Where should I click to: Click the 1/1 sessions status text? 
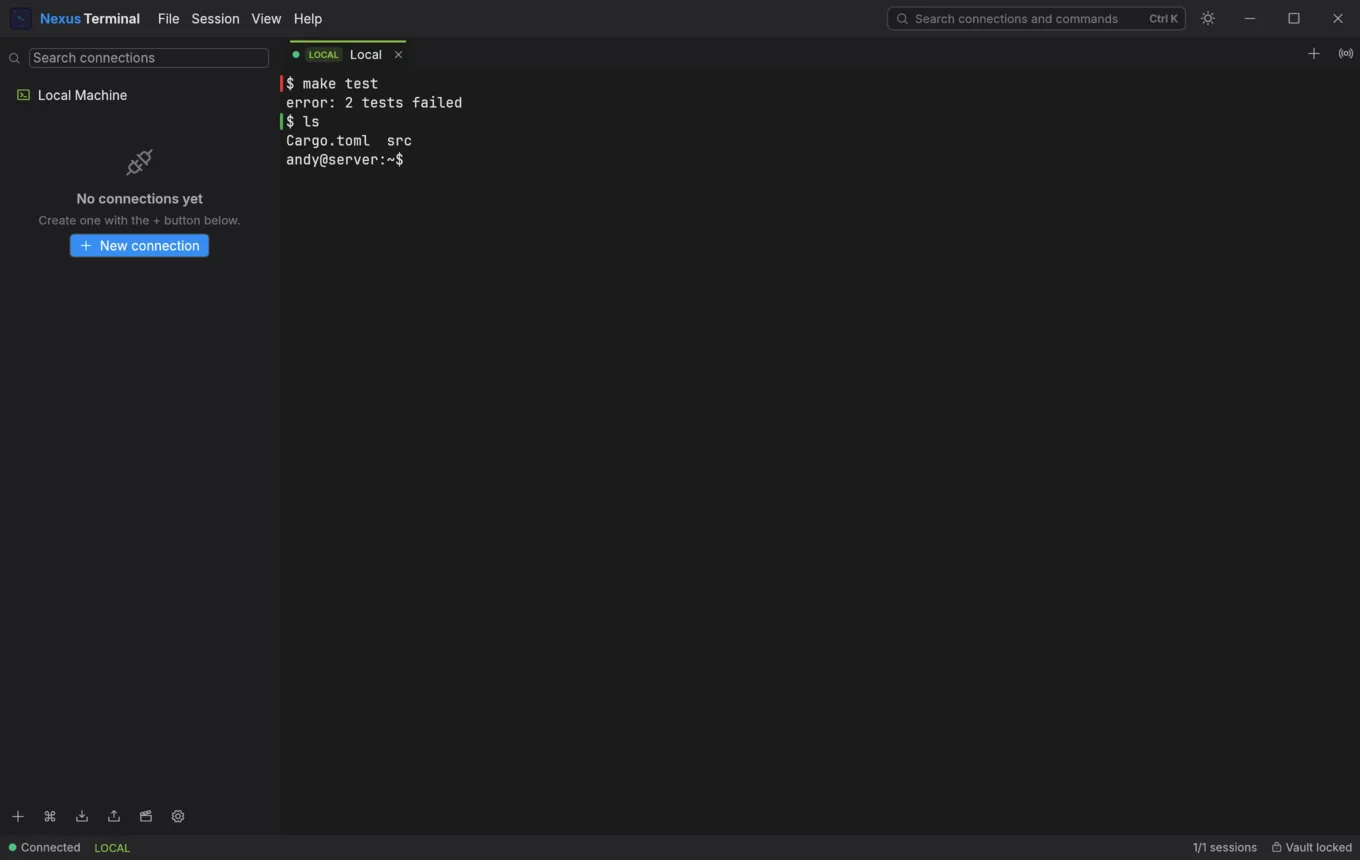[x=1224, y=847]
